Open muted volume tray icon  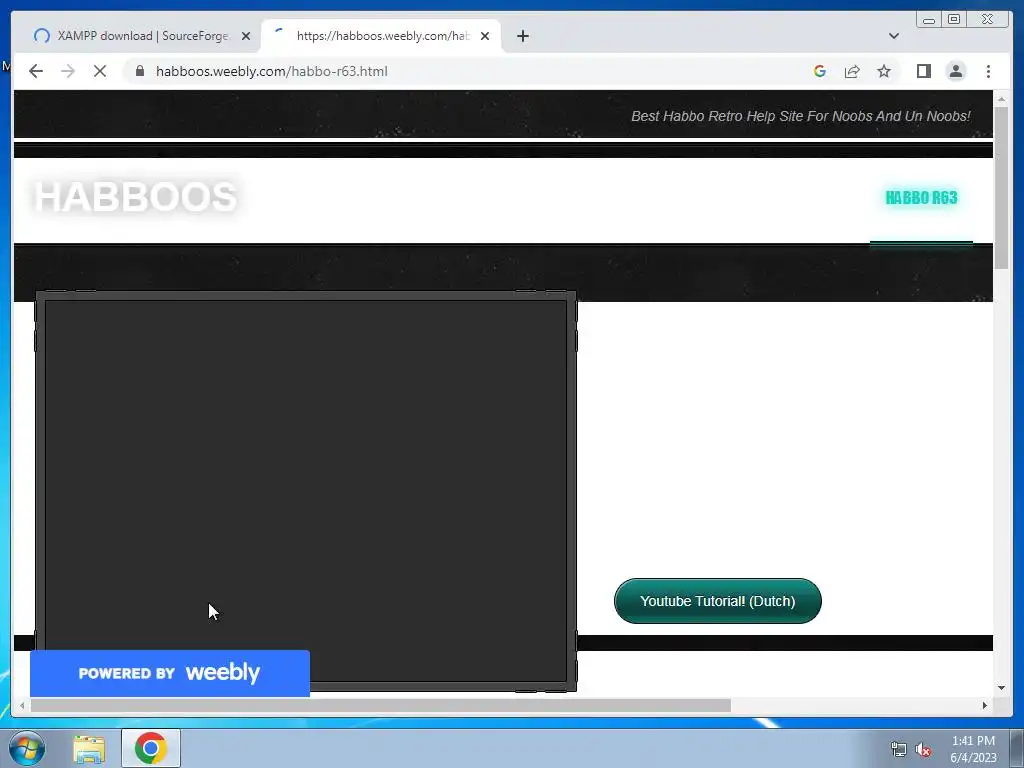(923, 749)
